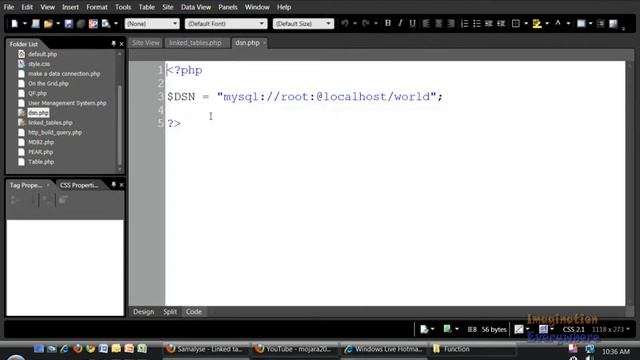
Task: Select User Management System.php file
Action: [x=67, y=103]
